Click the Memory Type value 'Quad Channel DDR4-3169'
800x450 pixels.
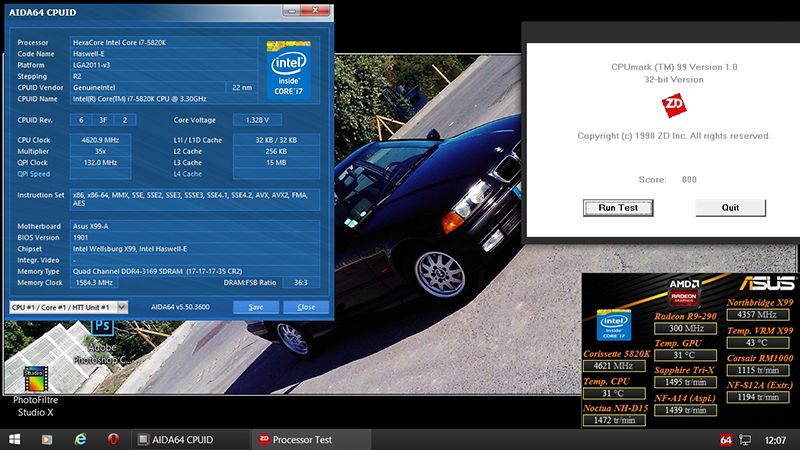point(194,271)
